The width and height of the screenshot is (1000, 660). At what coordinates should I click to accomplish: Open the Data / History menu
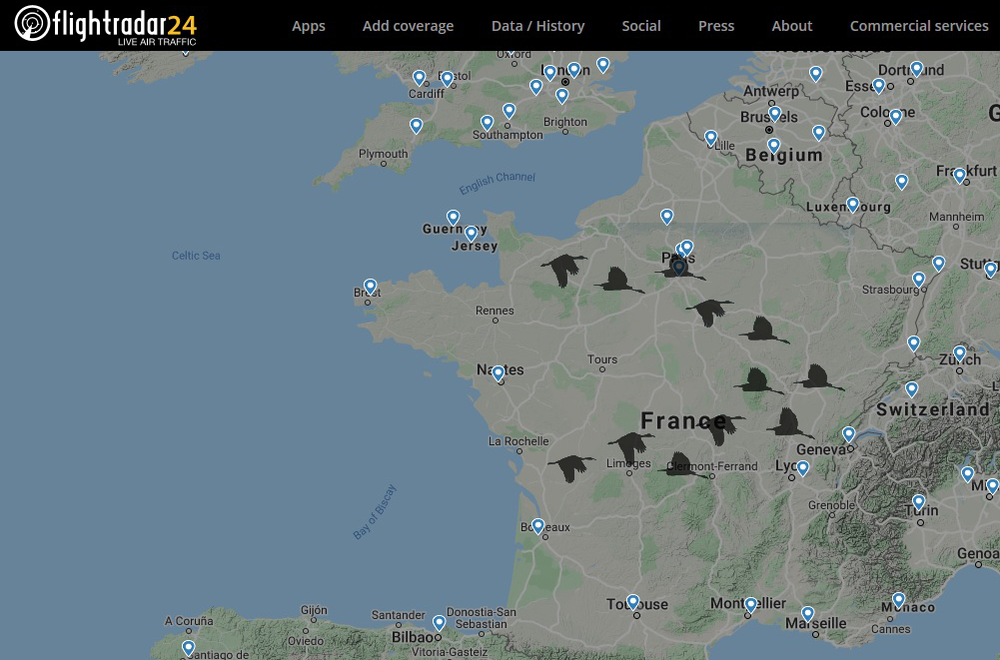click(x=539, y=26)
